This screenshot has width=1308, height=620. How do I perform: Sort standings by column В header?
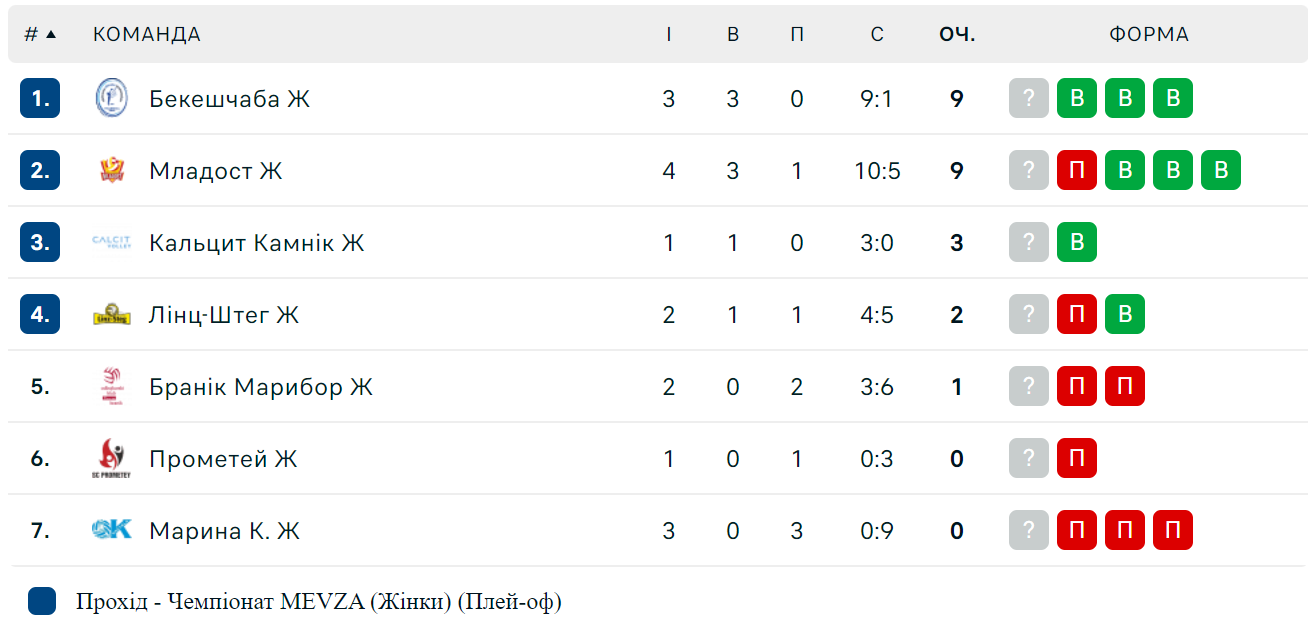point(733,34)
